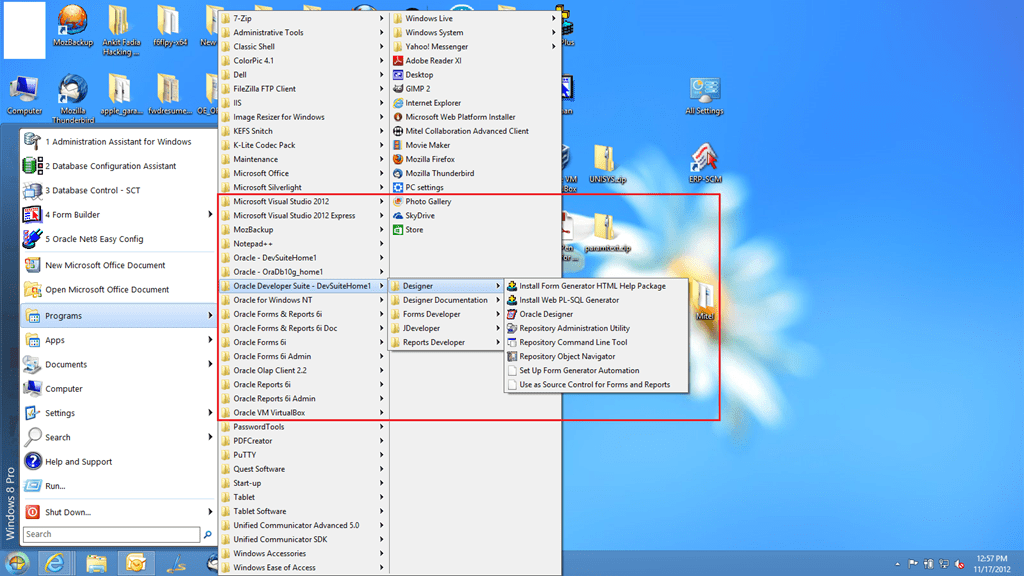This screenshot has width=1024, height=576.
Task: Open Repository Object Navigator
Action: tap(596, 357)
